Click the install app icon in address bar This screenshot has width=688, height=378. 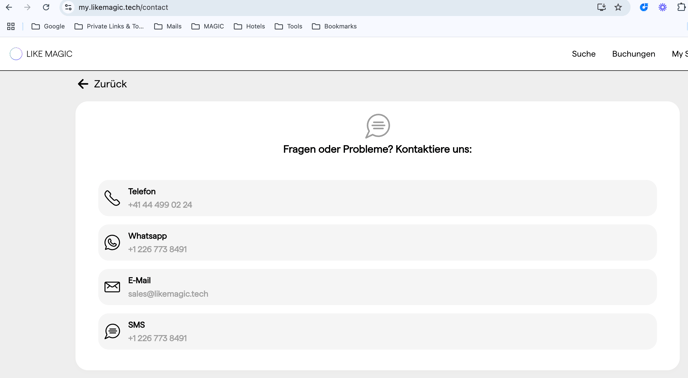[601, 7]
